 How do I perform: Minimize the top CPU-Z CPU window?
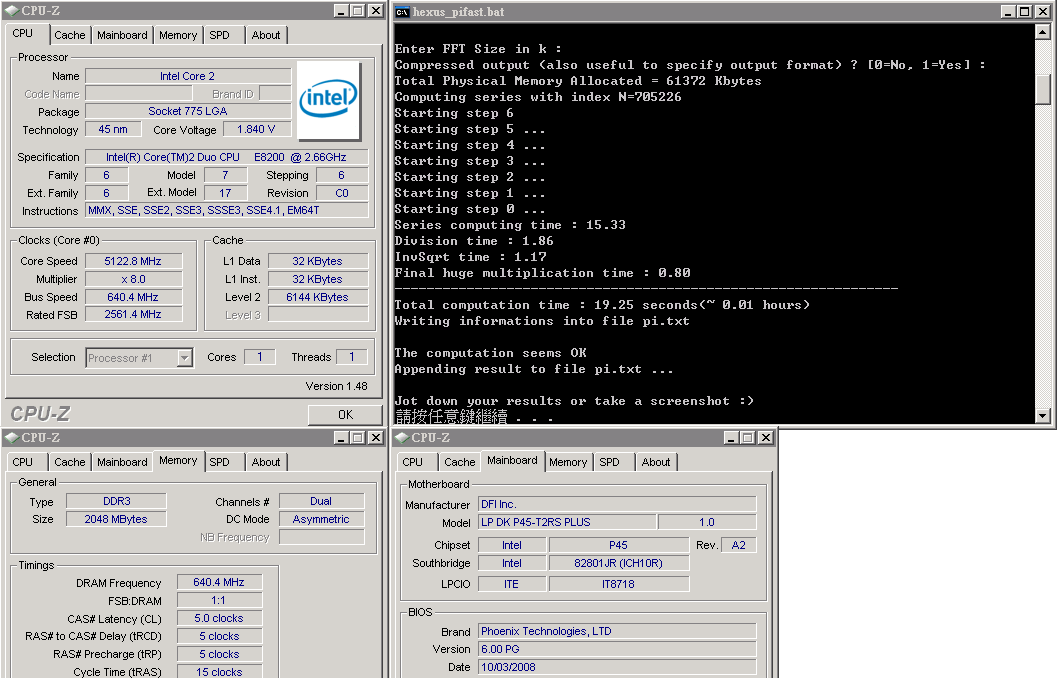341,11
